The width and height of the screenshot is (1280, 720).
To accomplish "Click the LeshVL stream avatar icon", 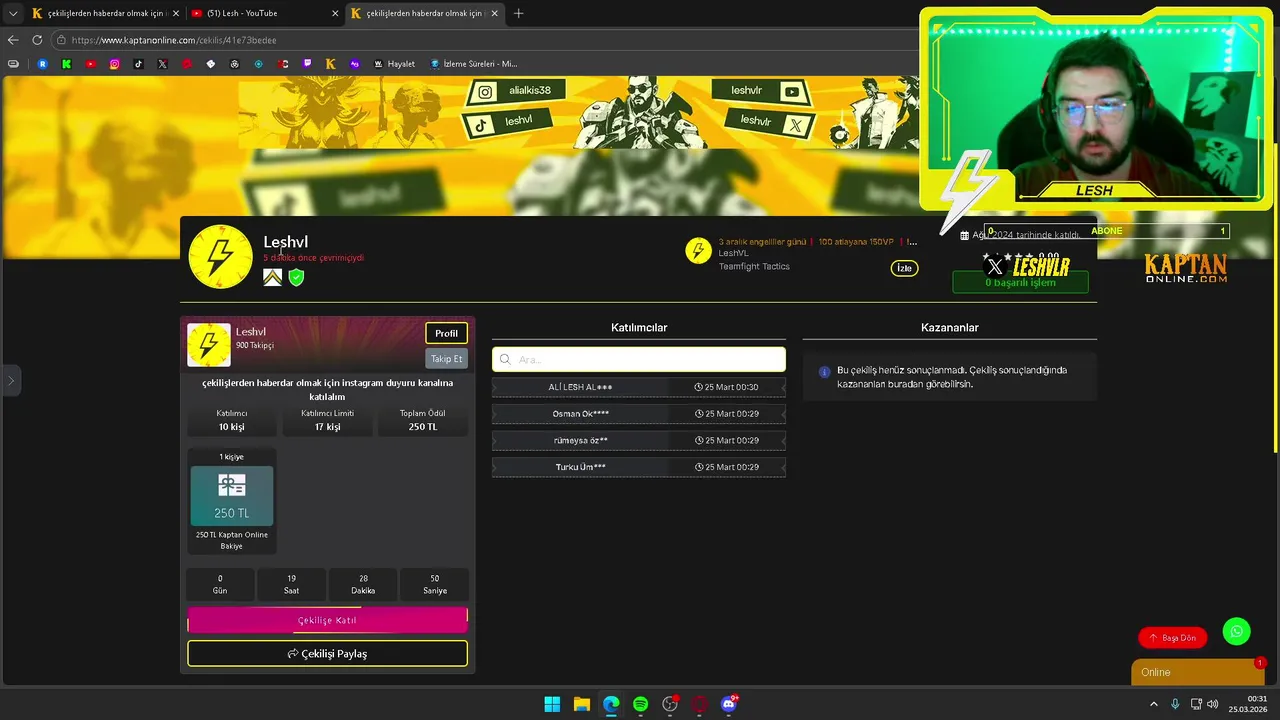I will point(698,251).
